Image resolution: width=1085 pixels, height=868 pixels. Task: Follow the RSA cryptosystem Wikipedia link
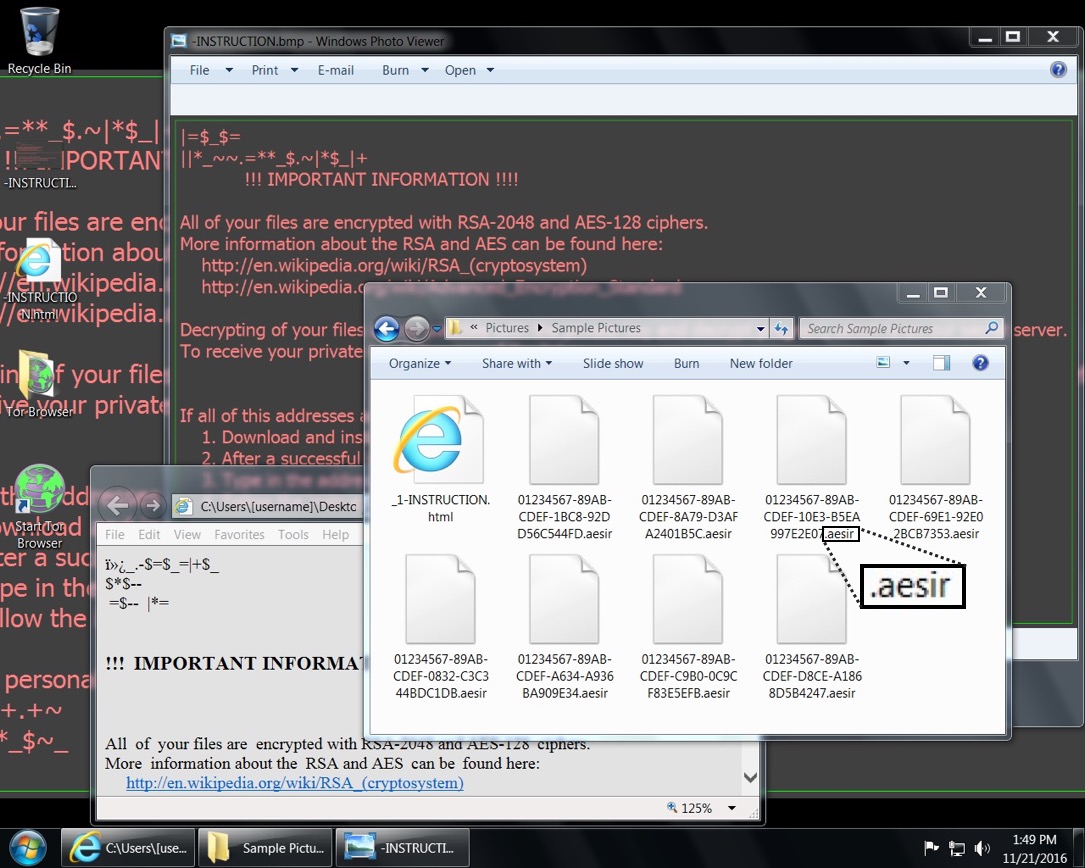(295, 783)
